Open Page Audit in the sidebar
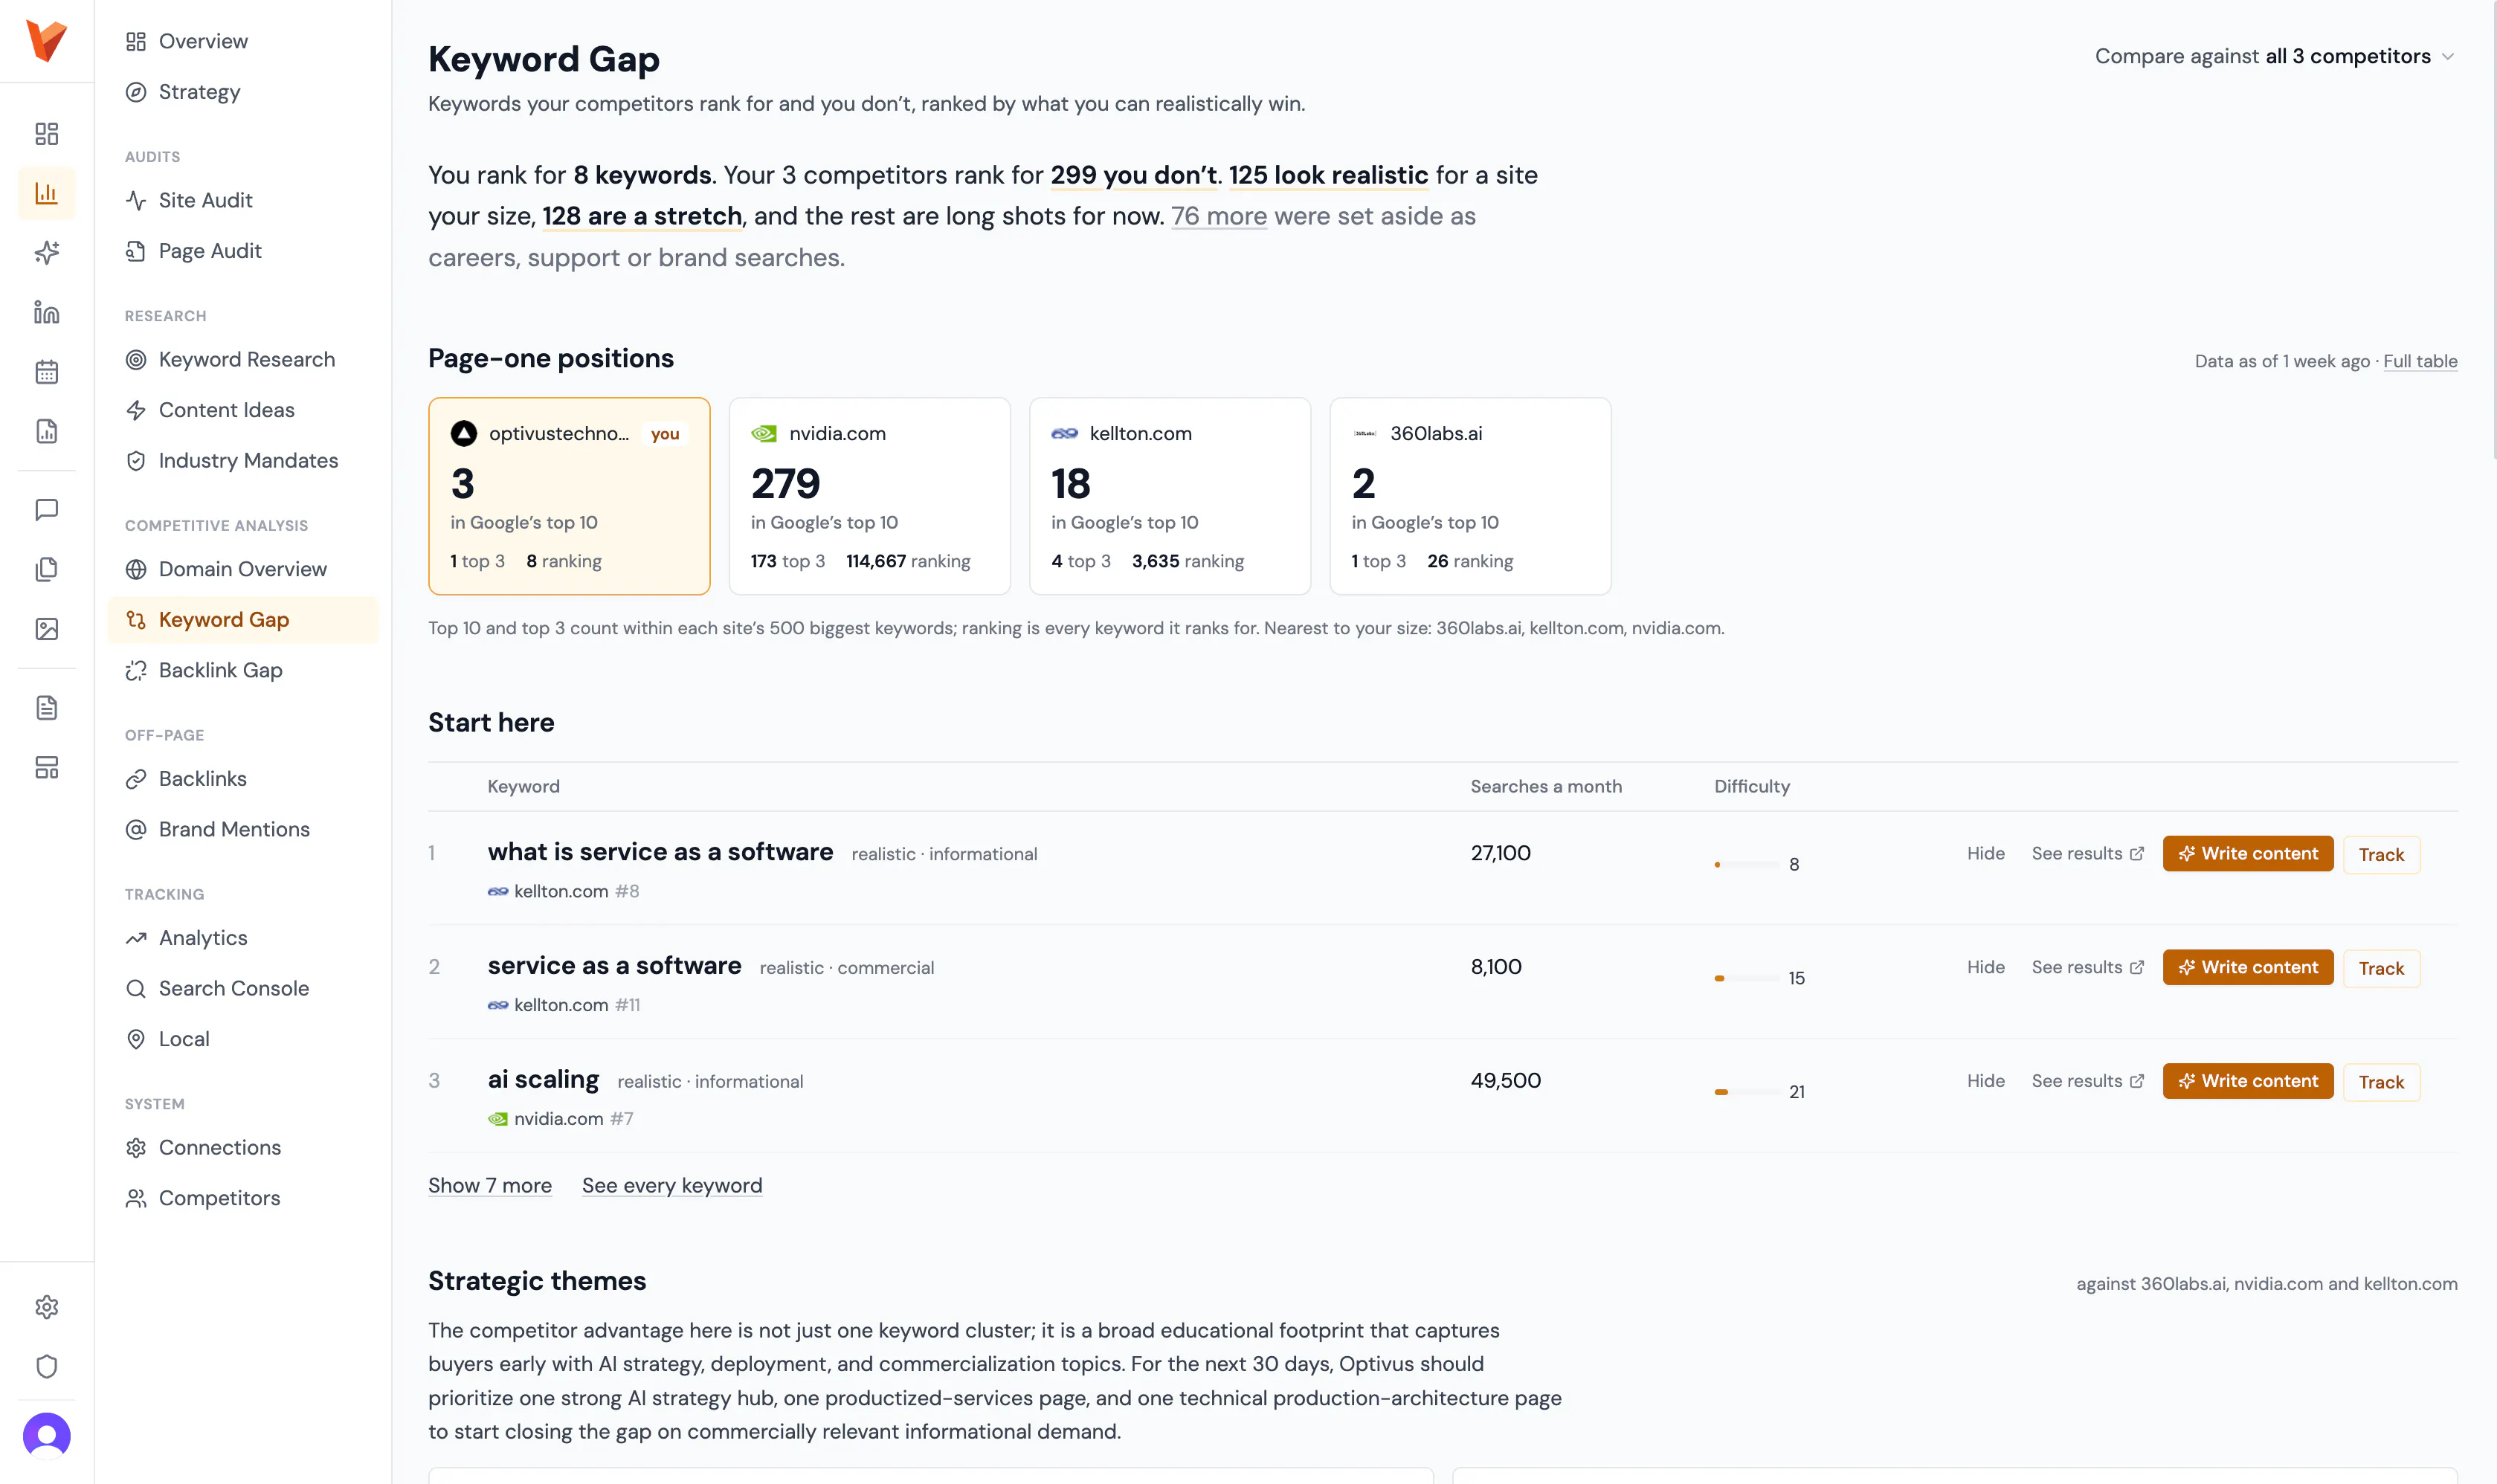The image size is (2497, 1484). click(243, 251)
